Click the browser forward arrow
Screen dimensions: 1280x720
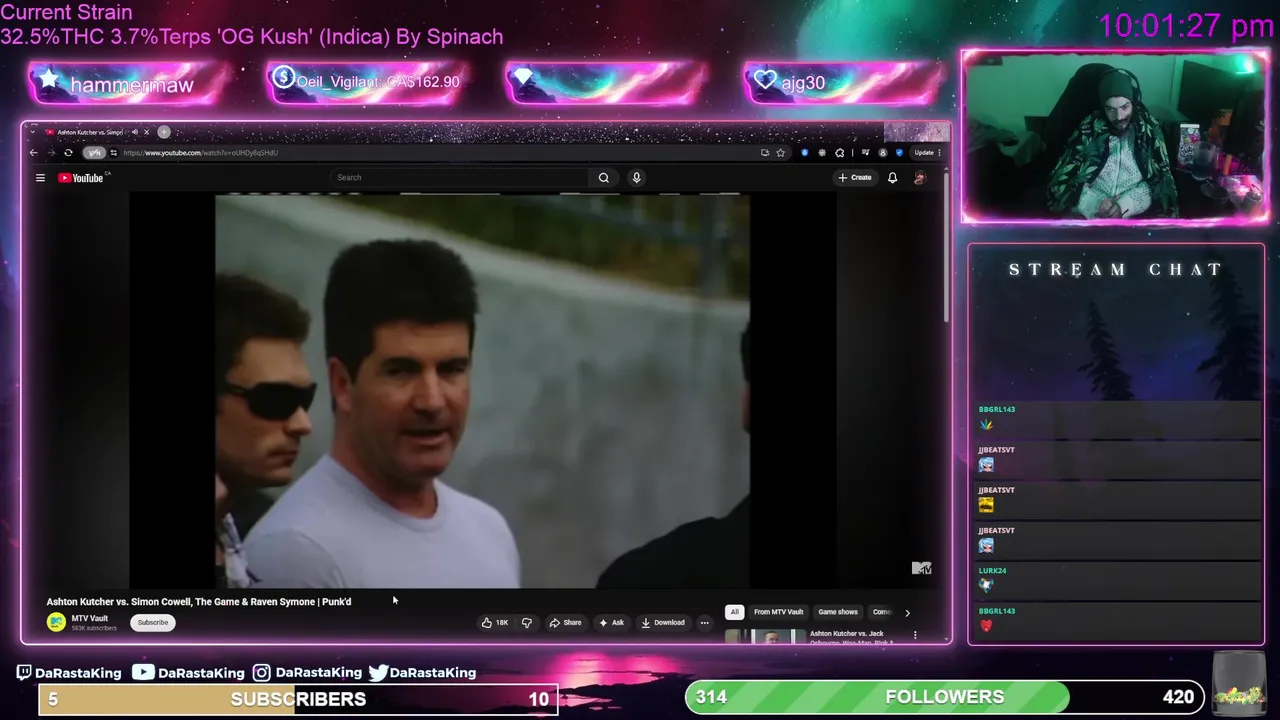[x=51, y=153]
